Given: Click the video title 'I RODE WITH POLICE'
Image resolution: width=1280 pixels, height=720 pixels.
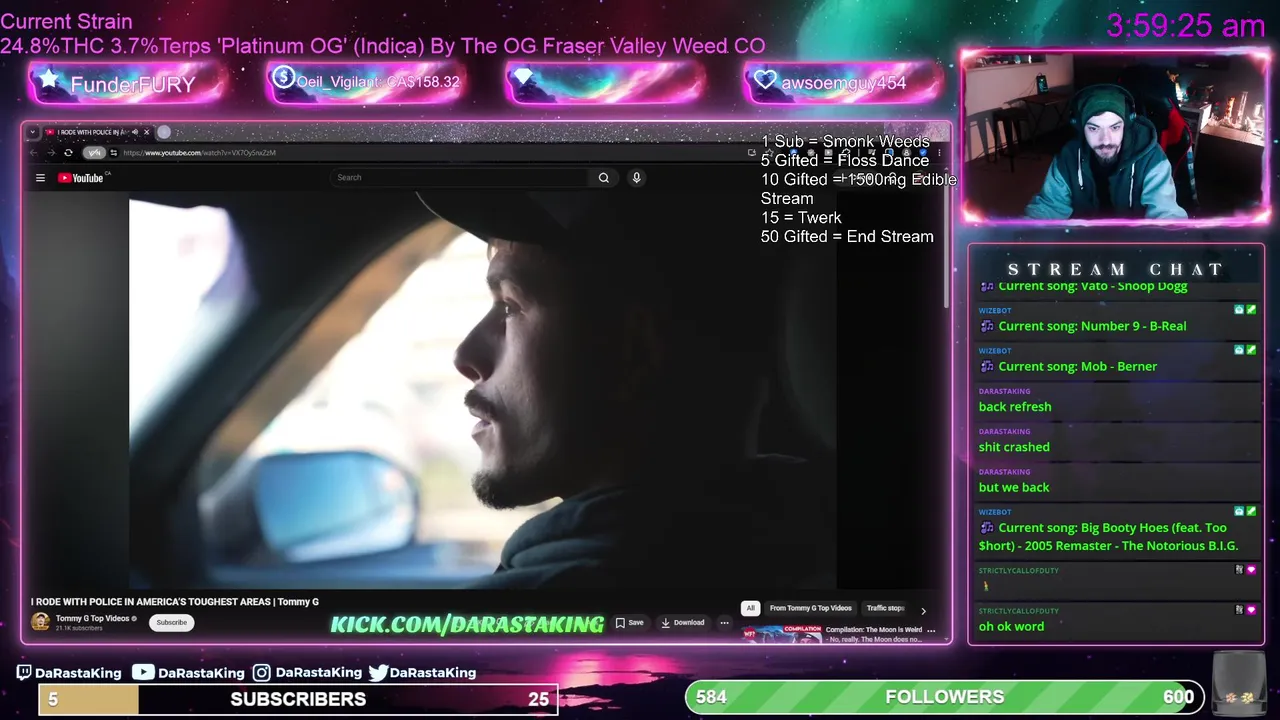Looking at the screenshot, I should pyautogui.click(x=175, y=602).
